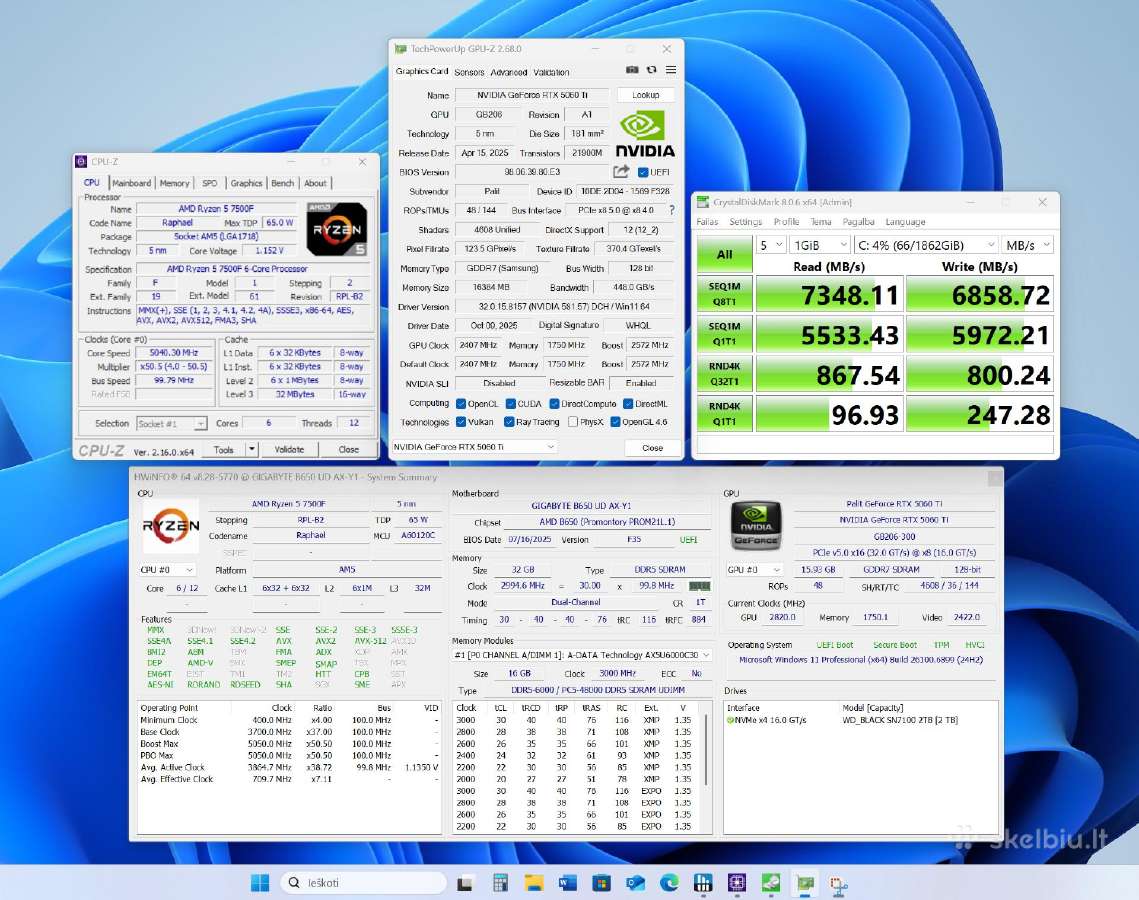Open the GPU-Z hamburger menu
Image resolution: width=1139 pixels, height=900 pixels.
(x=670, y=70)
